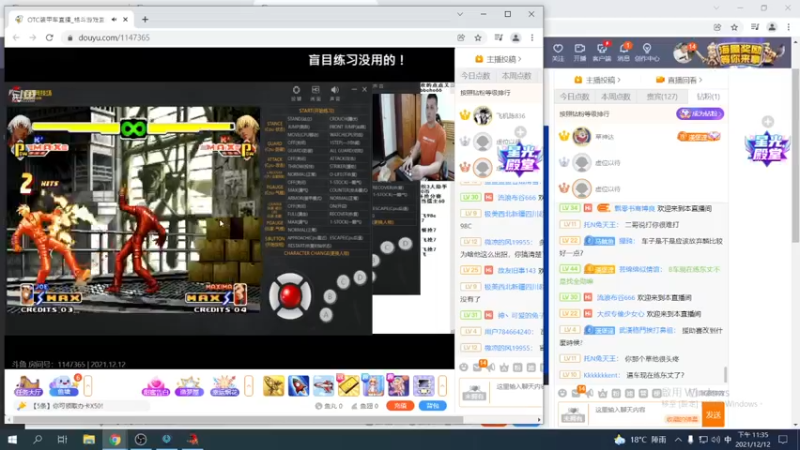Image resolution: width=800 pixels, height=450 pixels.
Task: Open 创作中心 in back window header
Action: [x=647, y=52]
